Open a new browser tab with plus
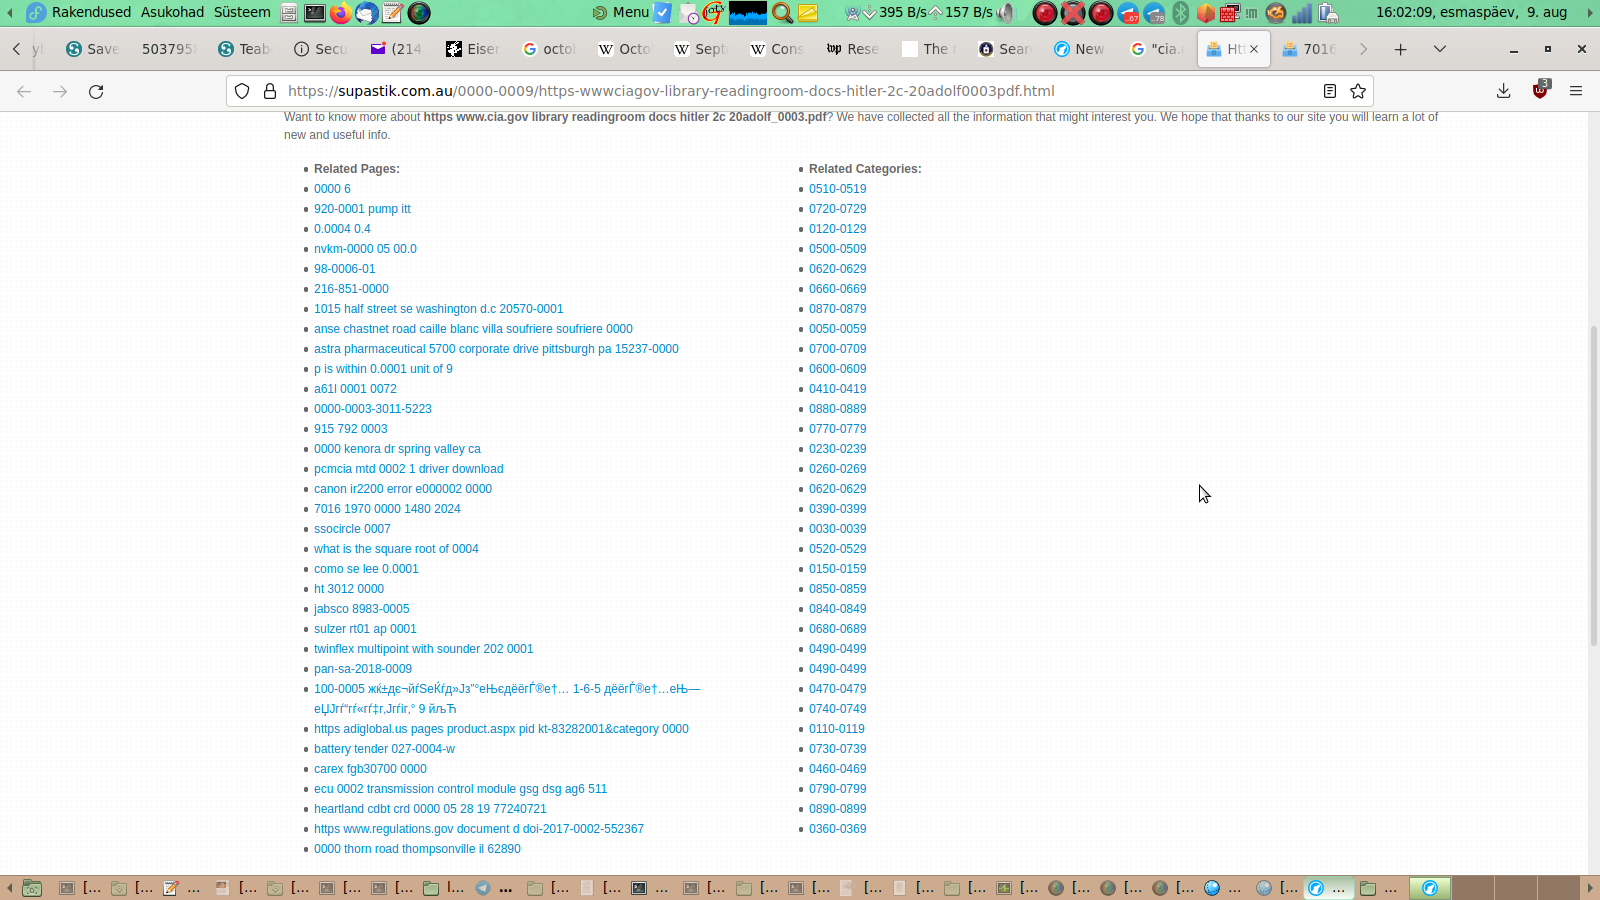 pos(1401,49)
